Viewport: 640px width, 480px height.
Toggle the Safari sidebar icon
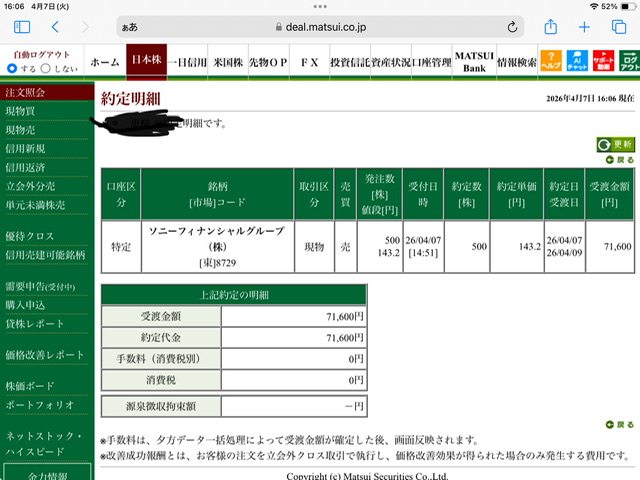[x=22, y=27]
